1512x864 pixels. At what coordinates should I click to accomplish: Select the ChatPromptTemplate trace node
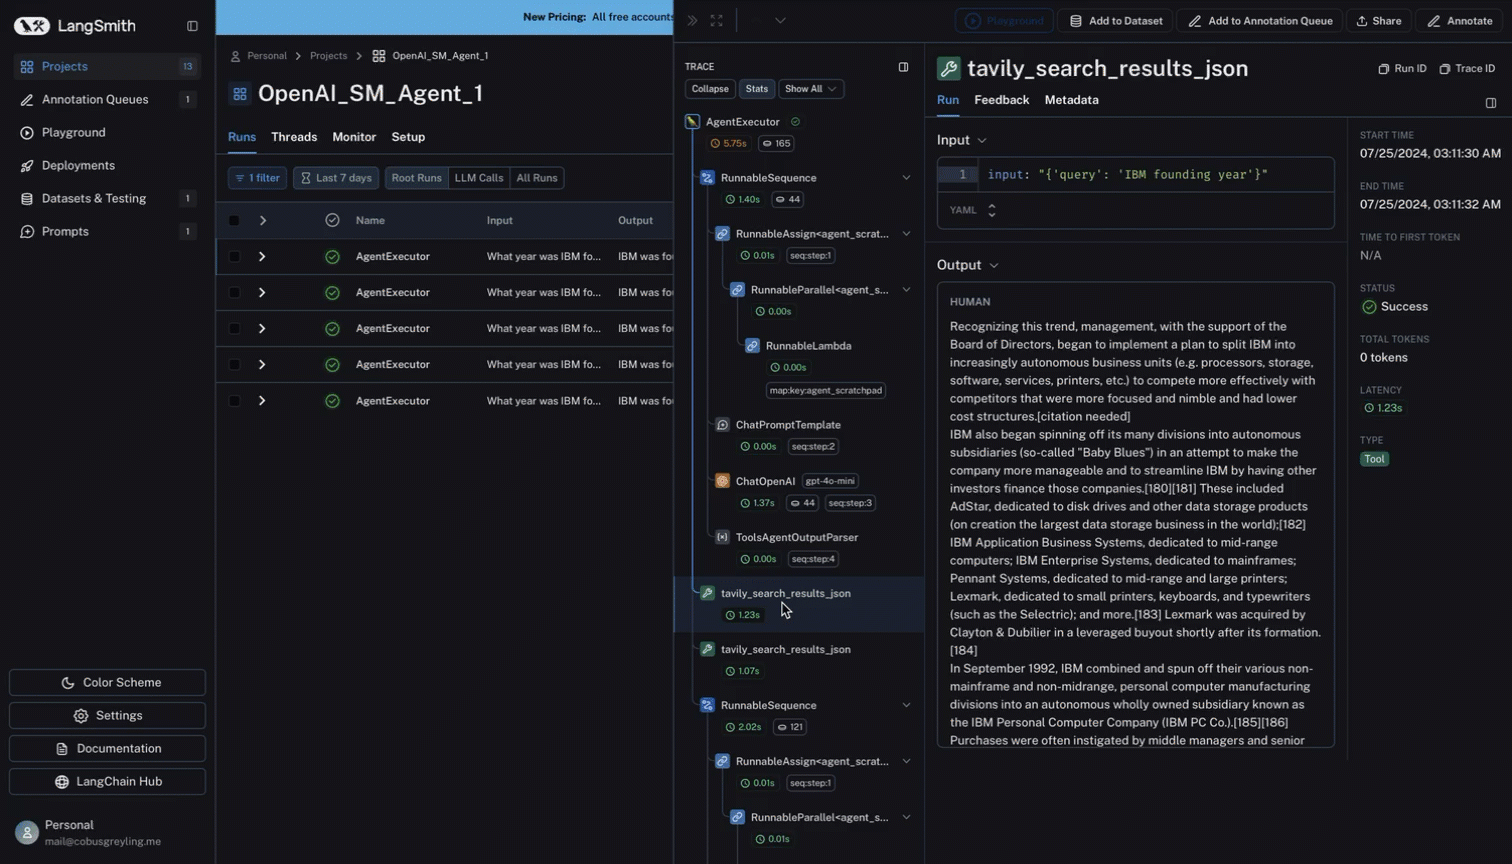click(x=787, y=425)
